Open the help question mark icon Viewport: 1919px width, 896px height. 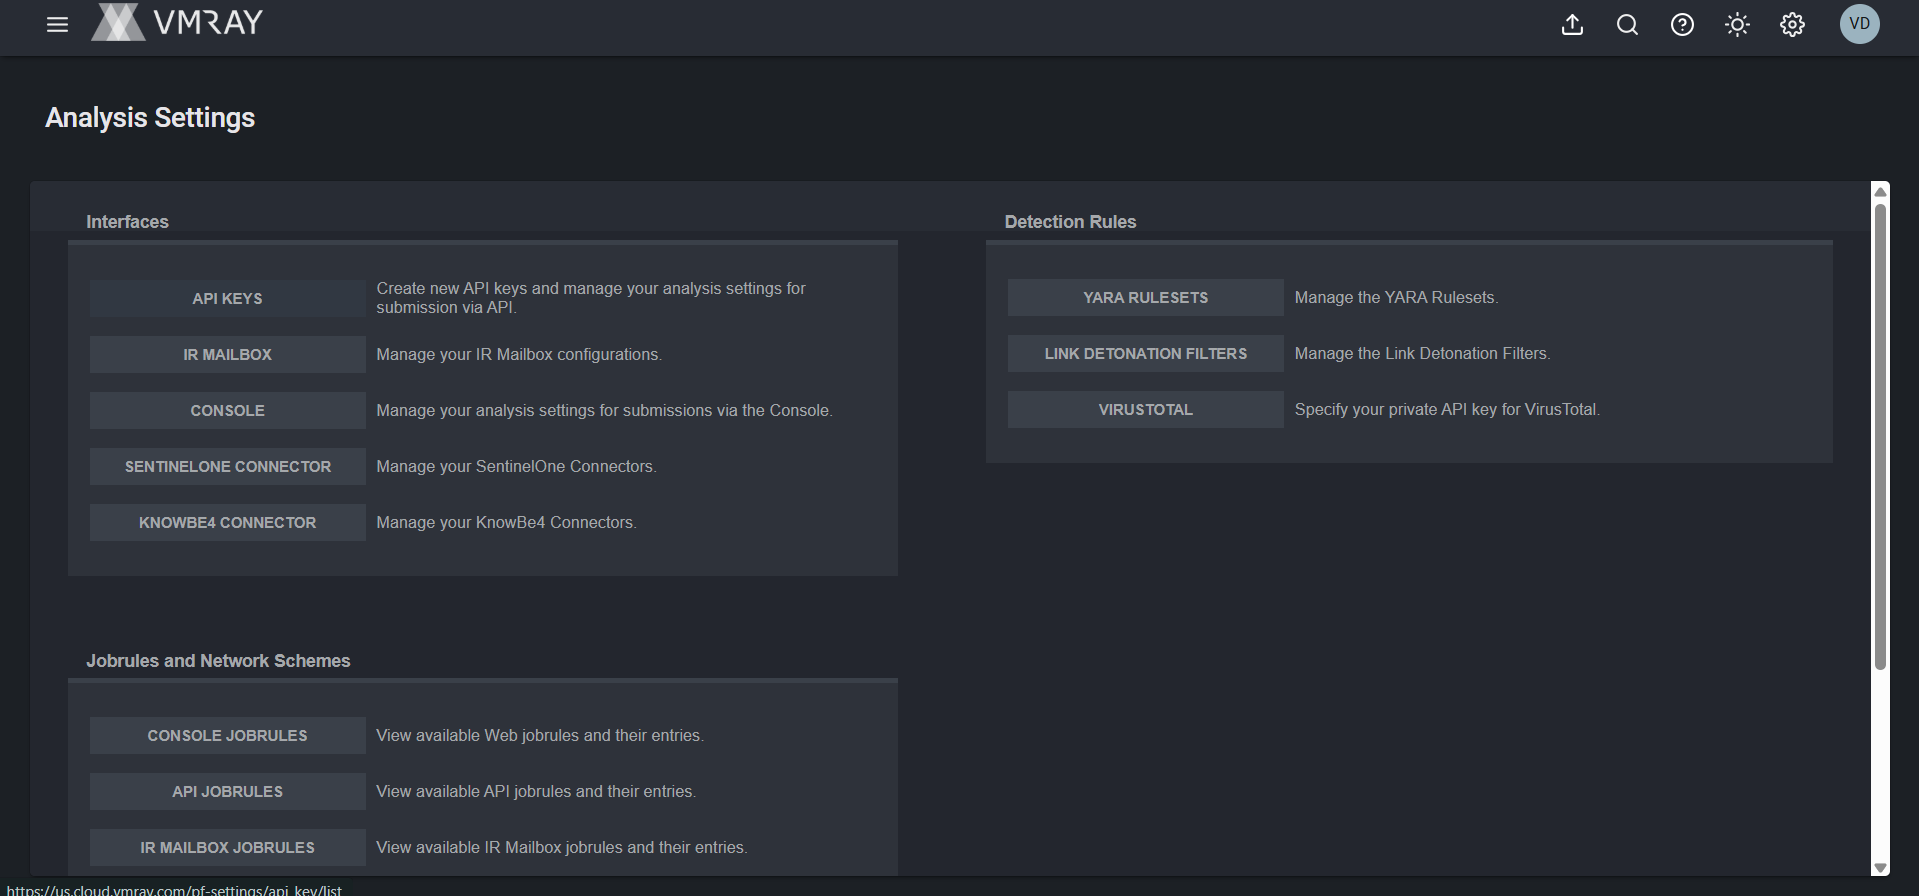click(1682, 25)
